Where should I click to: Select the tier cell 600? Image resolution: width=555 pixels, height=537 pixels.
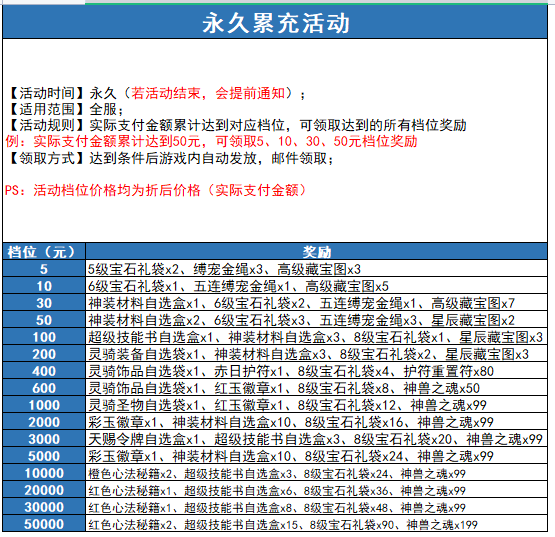coord(44,388)
